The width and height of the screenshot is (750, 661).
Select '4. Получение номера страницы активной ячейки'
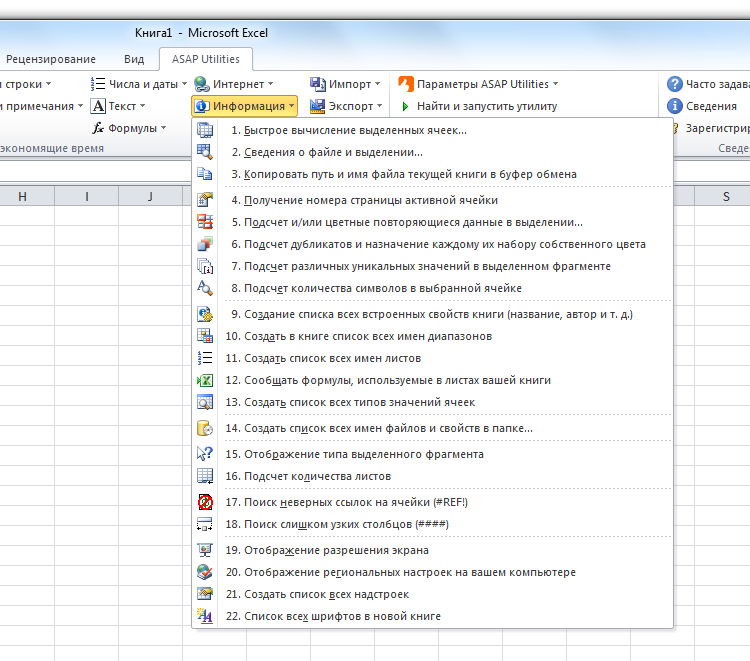[x=432, y=200]
